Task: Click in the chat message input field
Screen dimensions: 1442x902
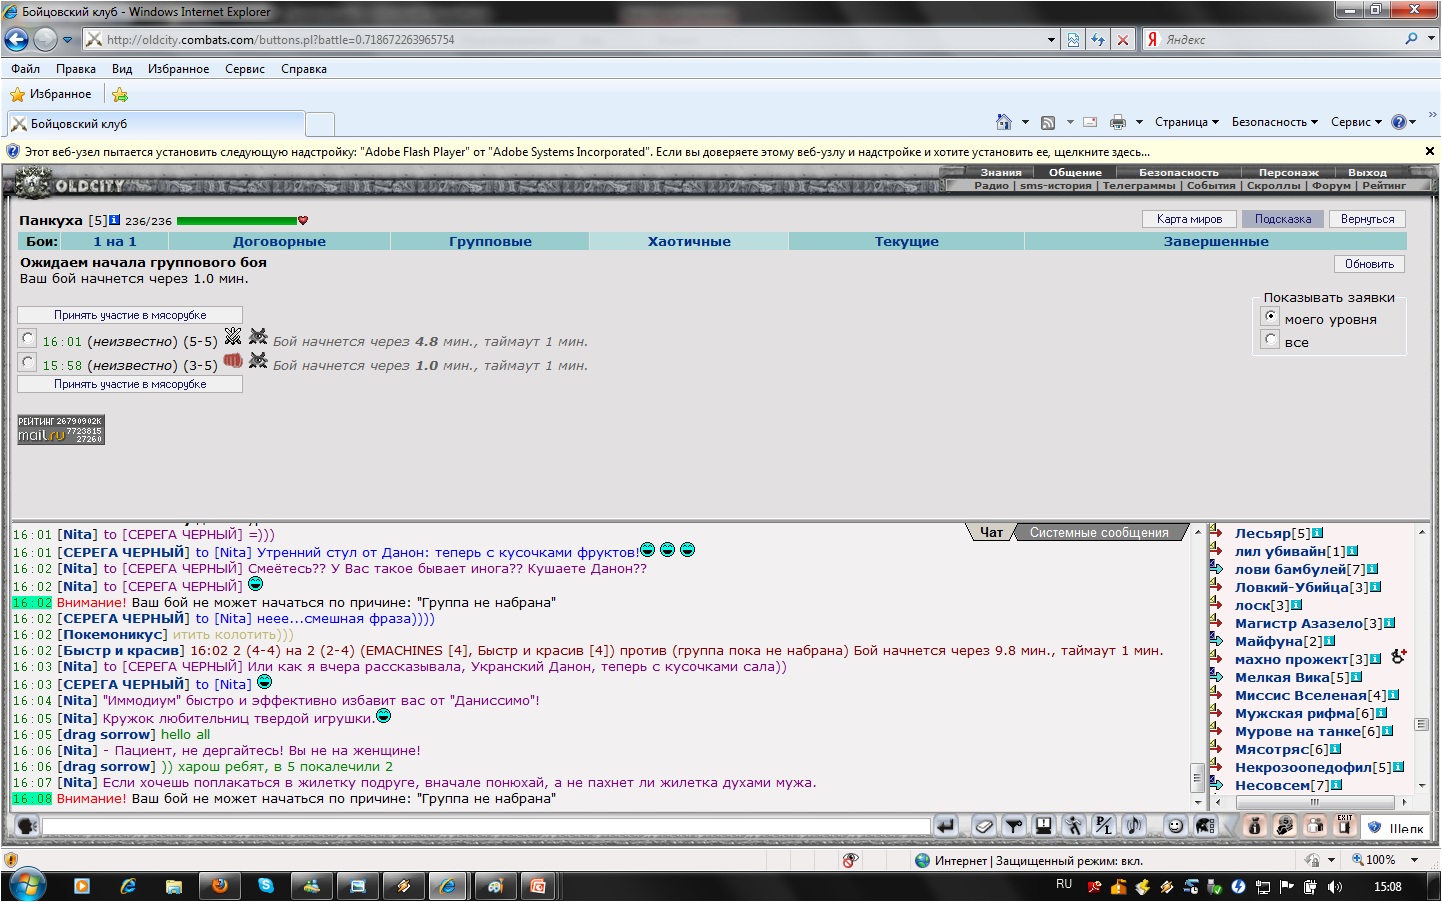Action: pos(486,826)
